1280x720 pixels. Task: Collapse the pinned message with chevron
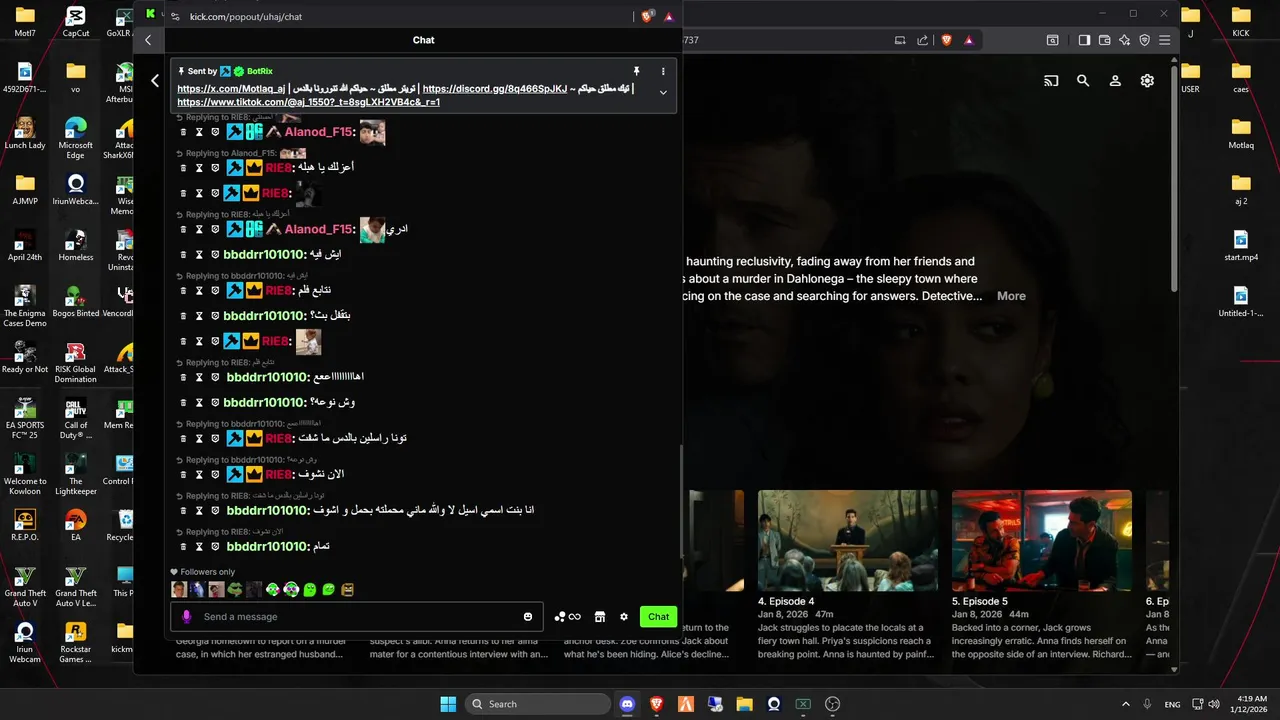(x=662, y=92)
